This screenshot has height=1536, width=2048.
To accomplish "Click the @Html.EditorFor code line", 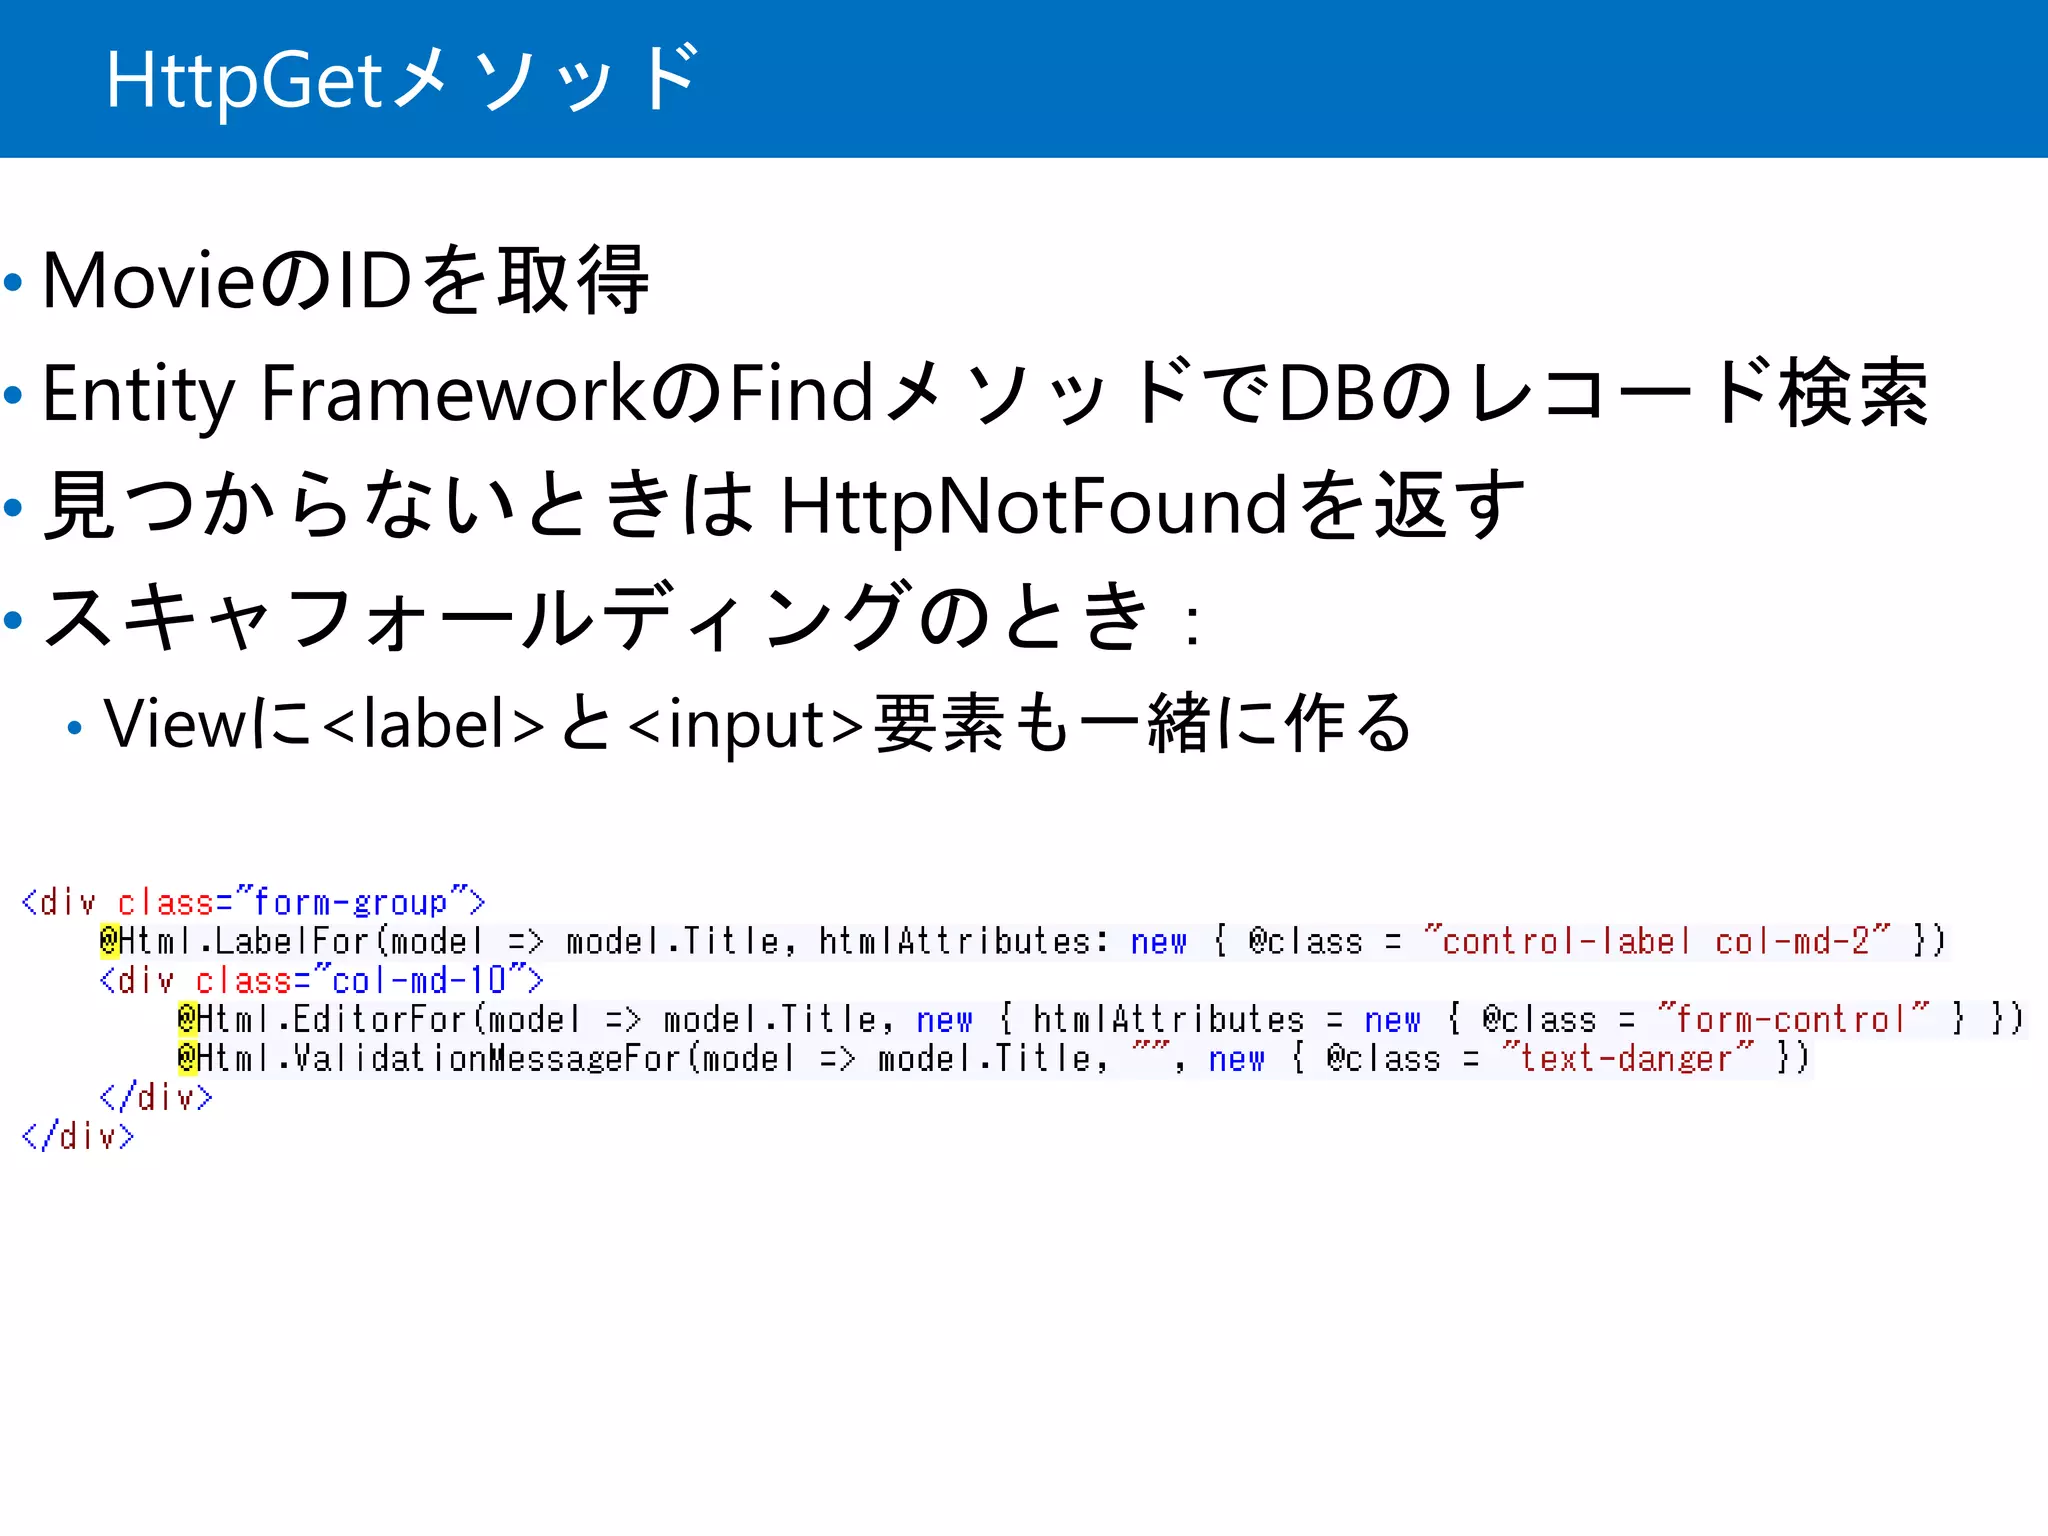I will [x=1100, y=1019].
